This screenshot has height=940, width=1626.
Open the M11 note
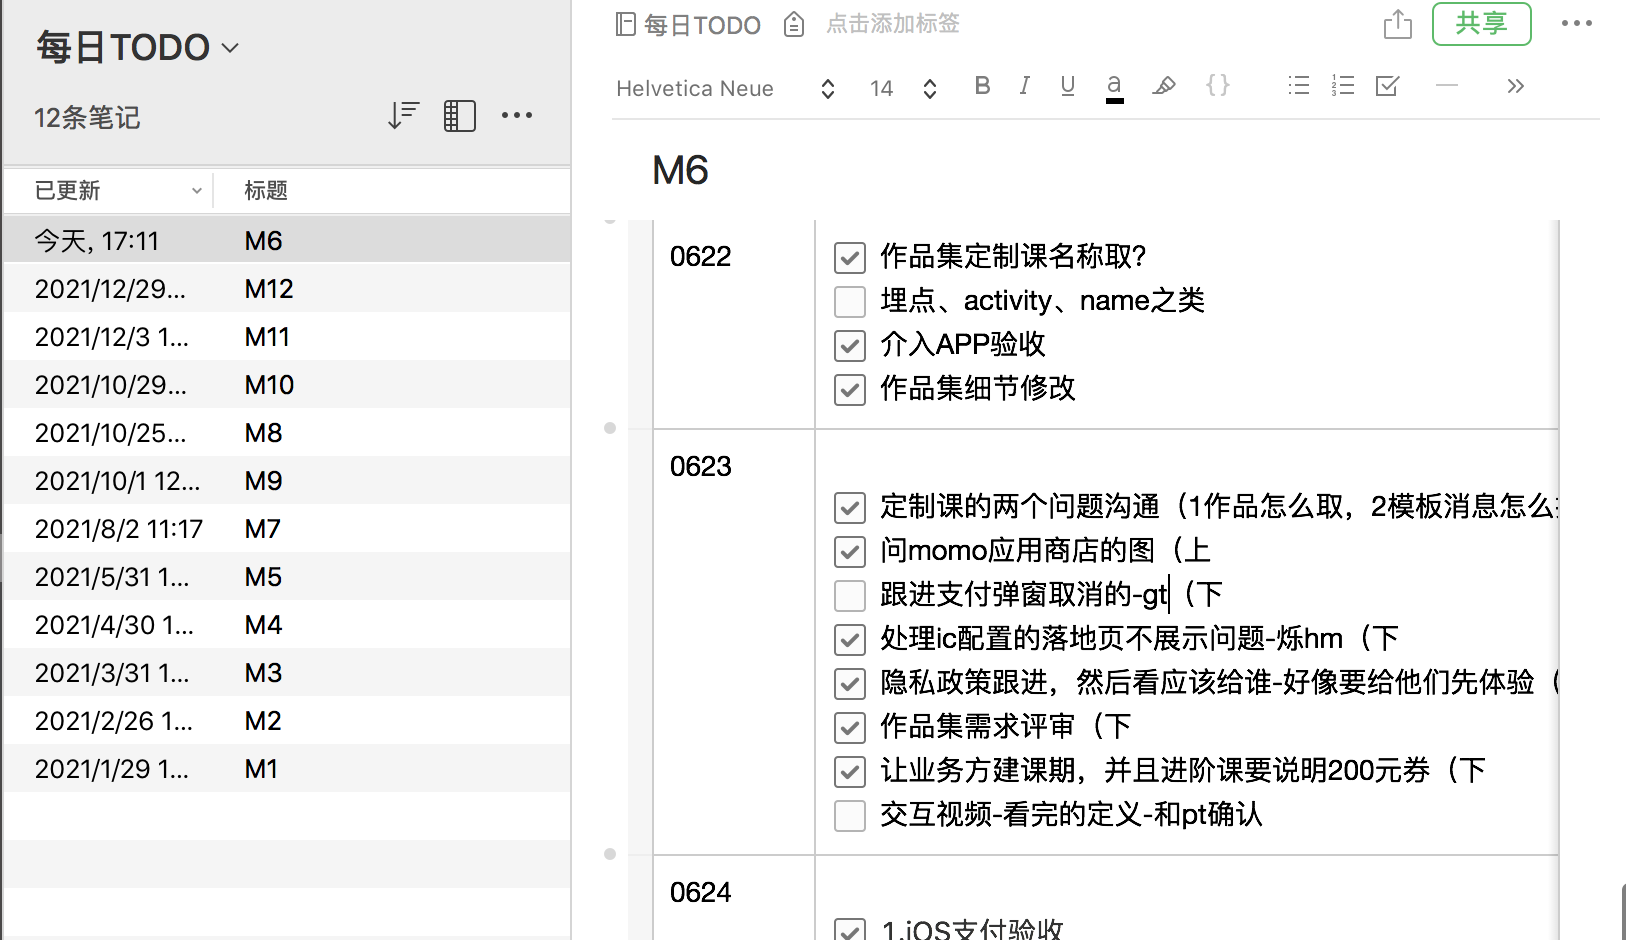pyautogui.click(x=287, y=336)
